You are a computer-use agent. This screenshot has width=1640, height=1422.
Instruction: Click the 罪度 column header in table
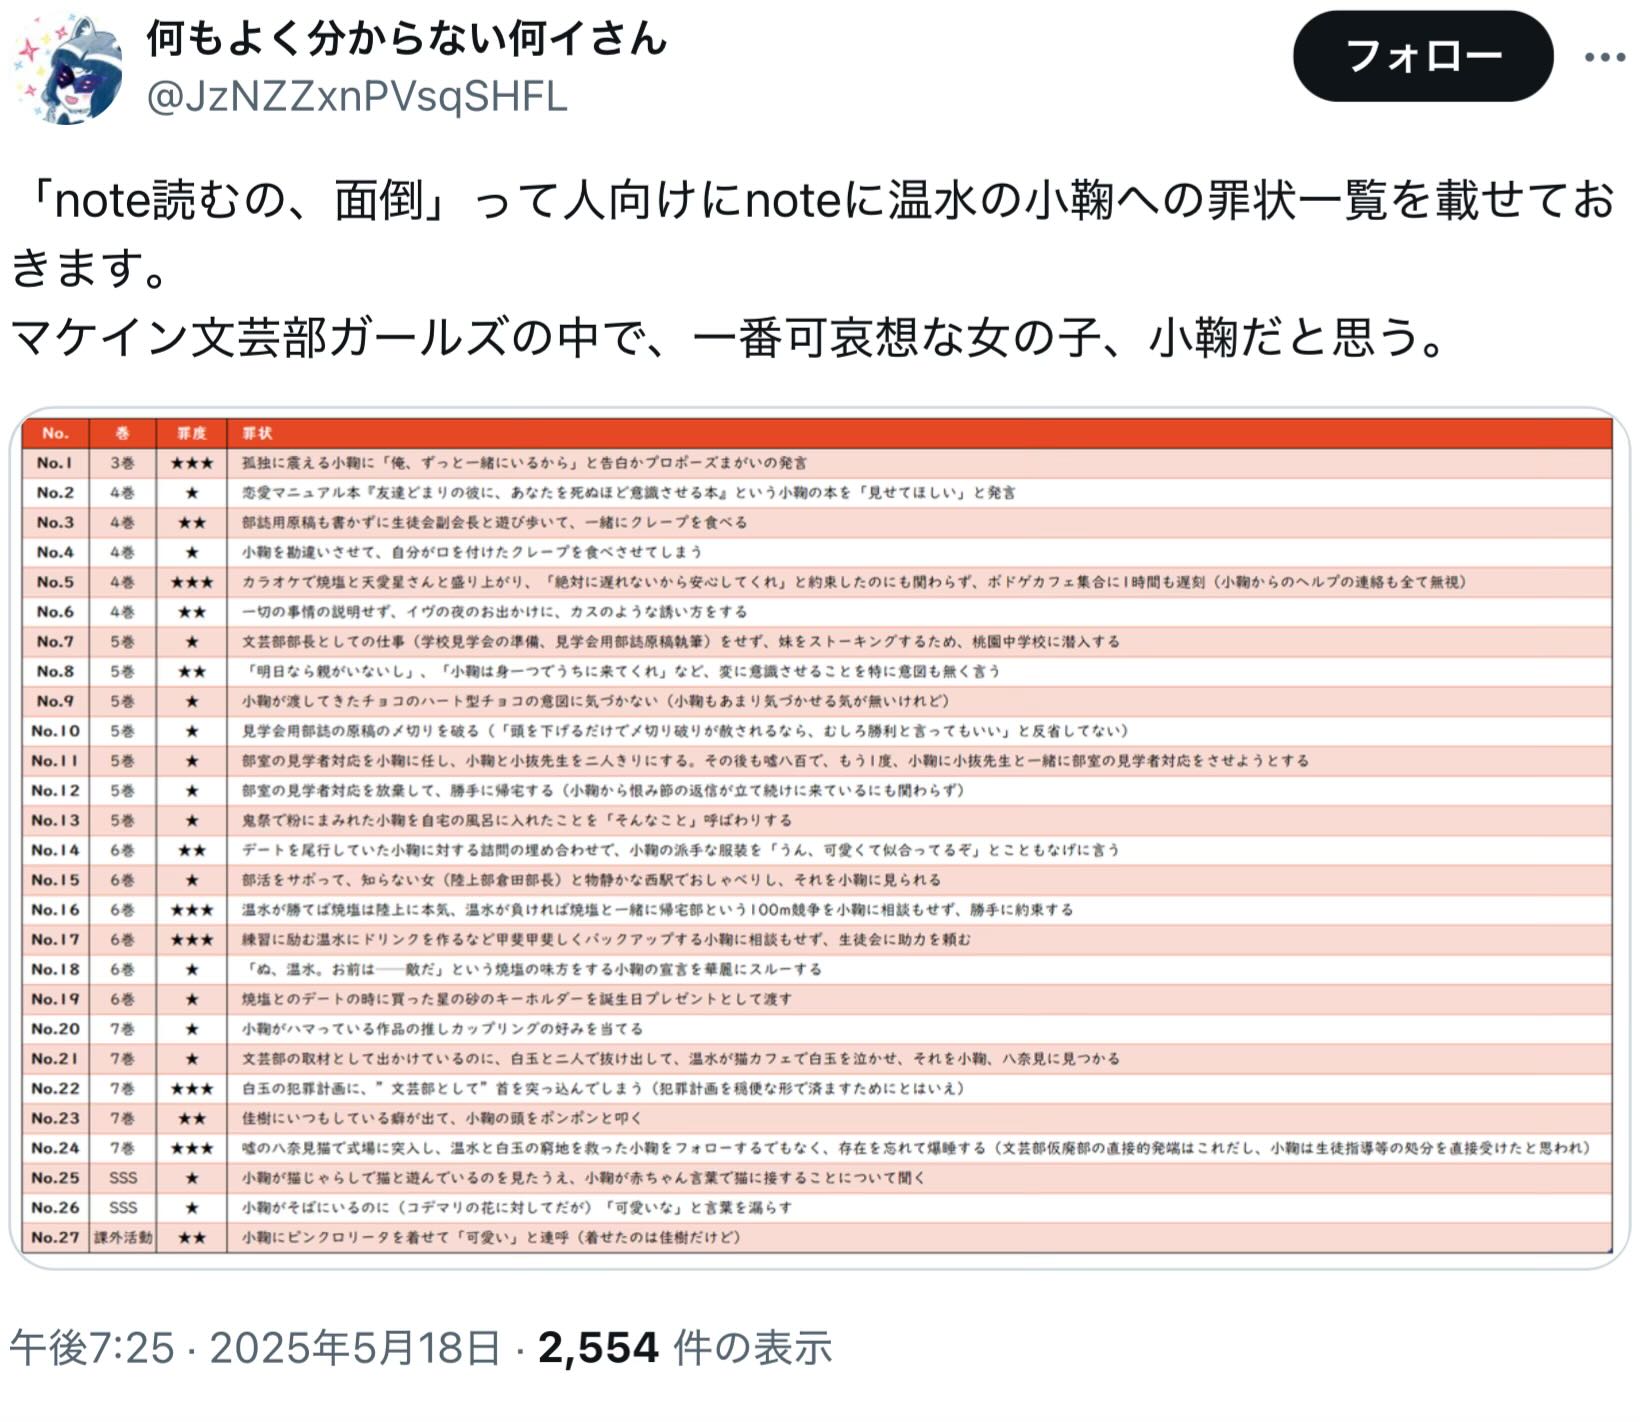(x=191, y=433)
